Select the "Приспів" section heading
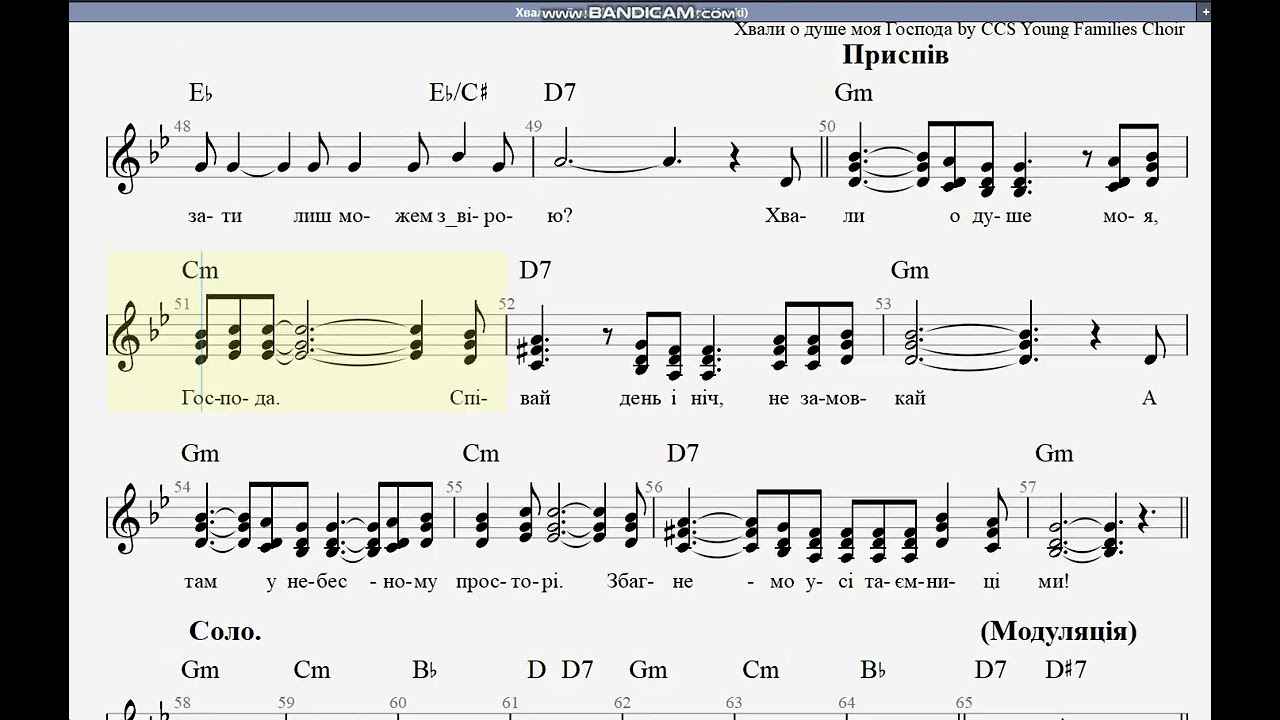1280x720 pixels. [895, 55]
